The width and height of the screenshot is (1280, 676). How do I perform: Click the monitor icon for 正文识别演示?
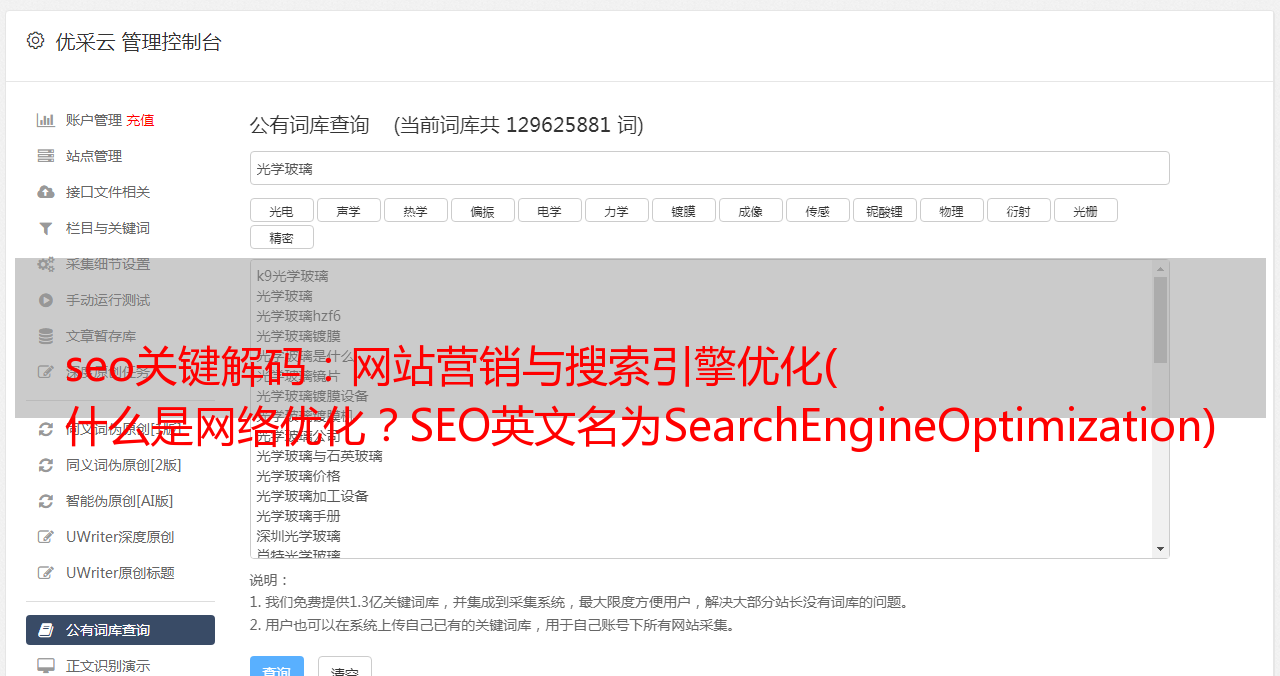click(x=46, y=665)
